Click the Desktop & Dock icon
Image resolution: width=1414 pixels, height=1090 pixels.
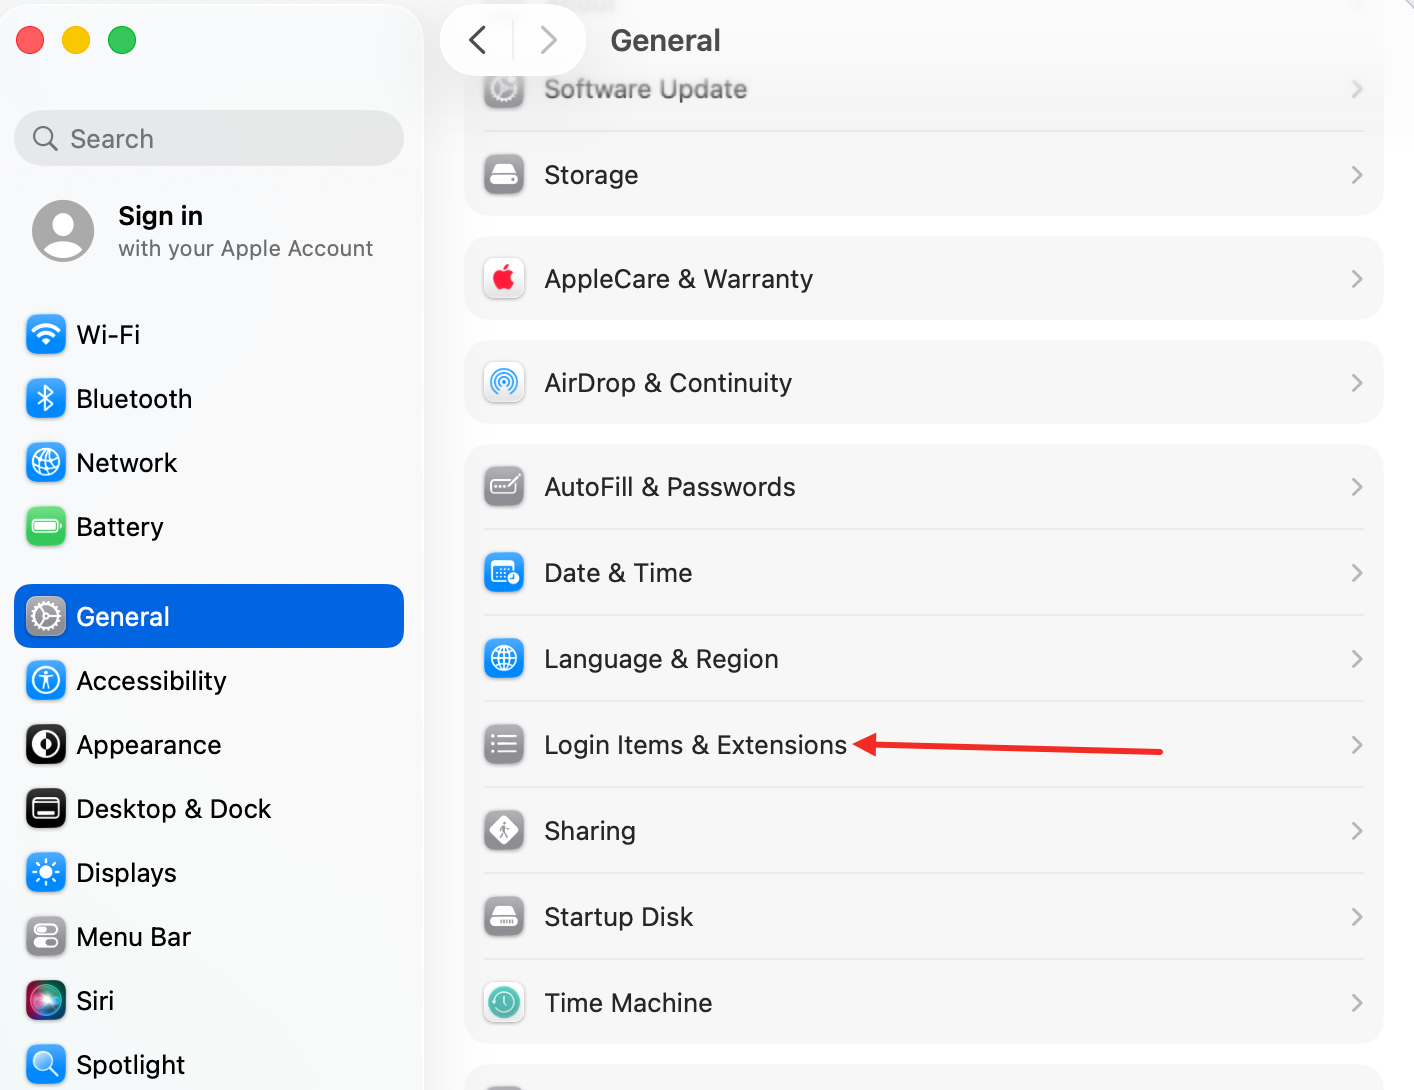pos(46,809)
